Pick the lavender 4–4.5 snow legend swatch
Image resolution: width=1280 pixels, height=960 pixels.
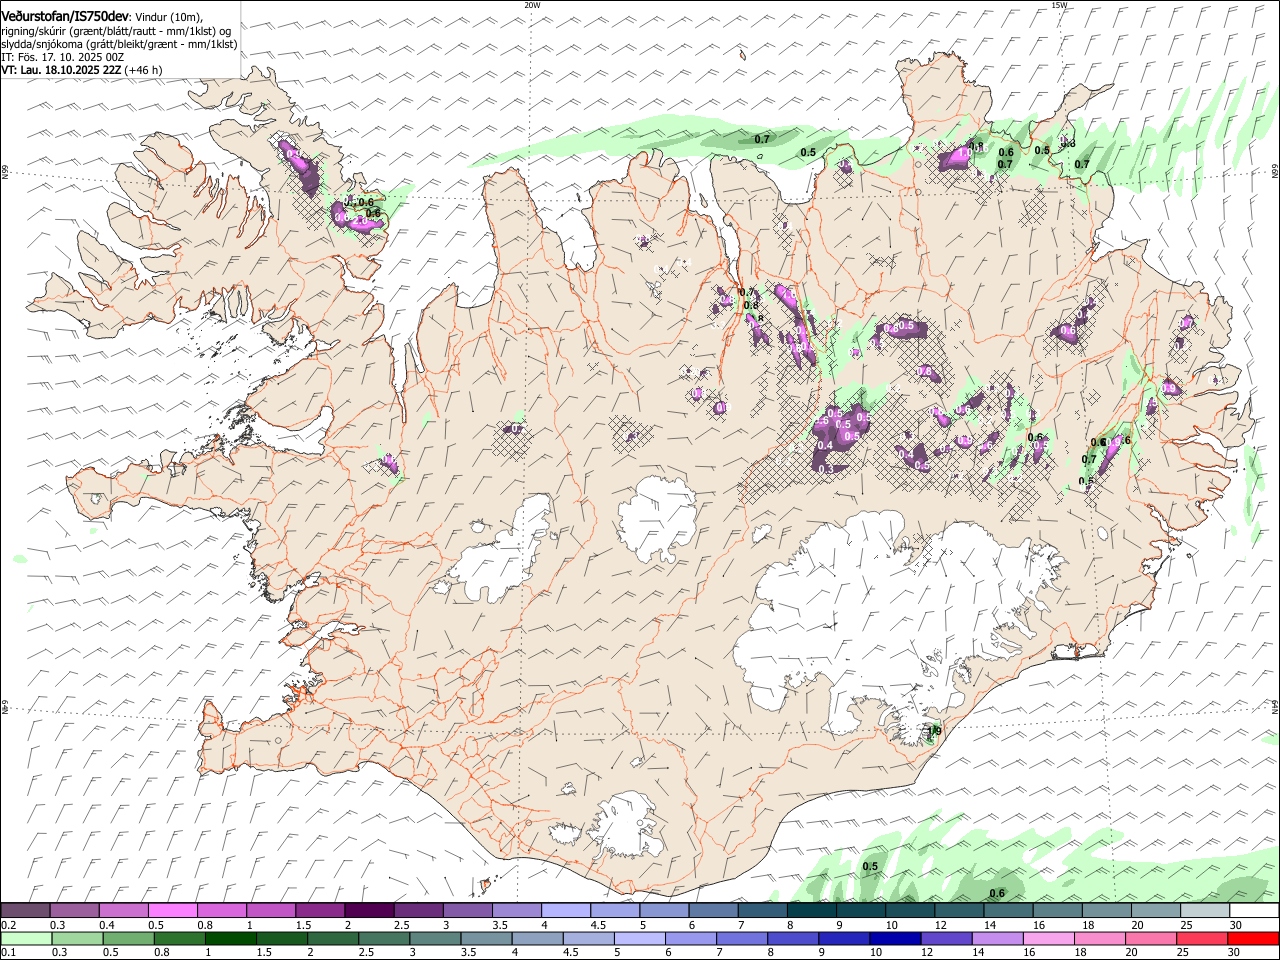[x=566, y=911]
